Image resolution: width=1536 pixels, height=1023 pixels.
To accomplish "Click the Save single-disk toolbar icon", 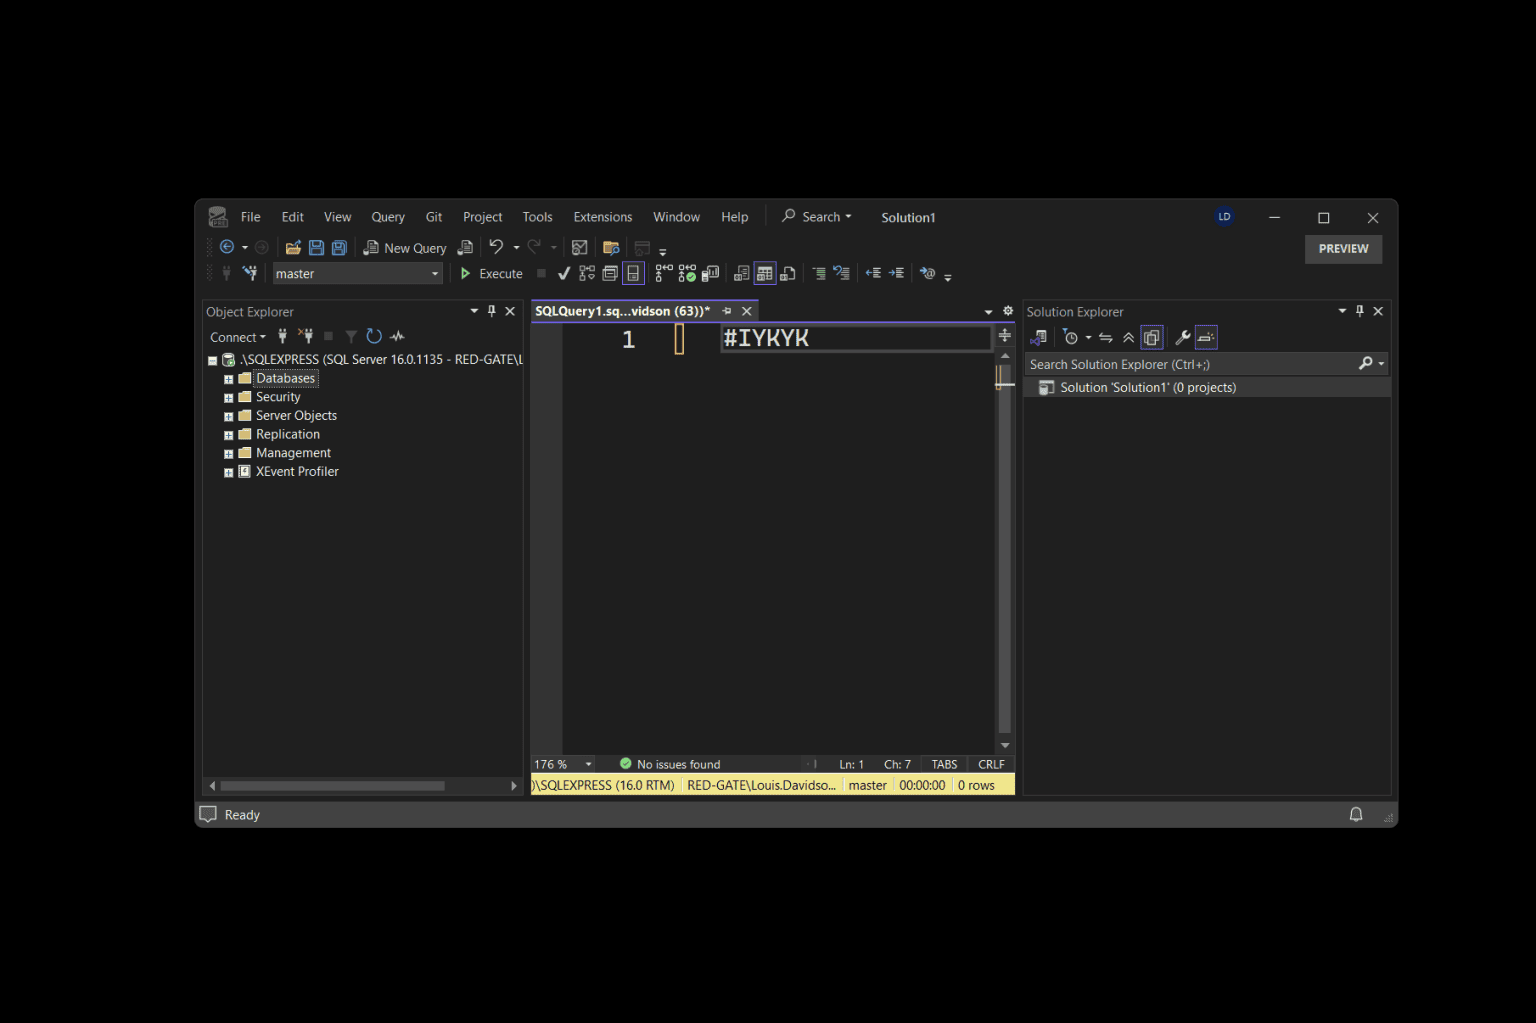I will pos(316,248).
